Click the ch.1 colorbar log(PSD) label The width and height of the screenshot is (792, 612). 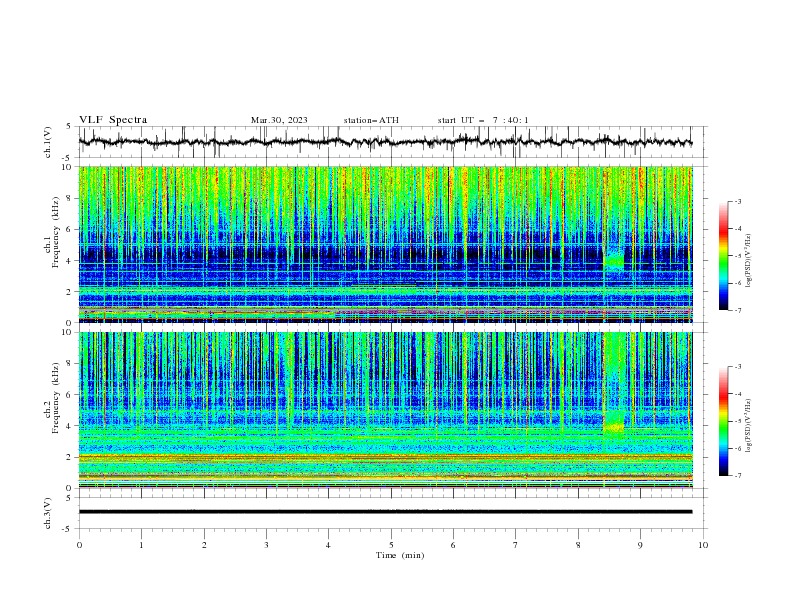[x=748, y=261]
